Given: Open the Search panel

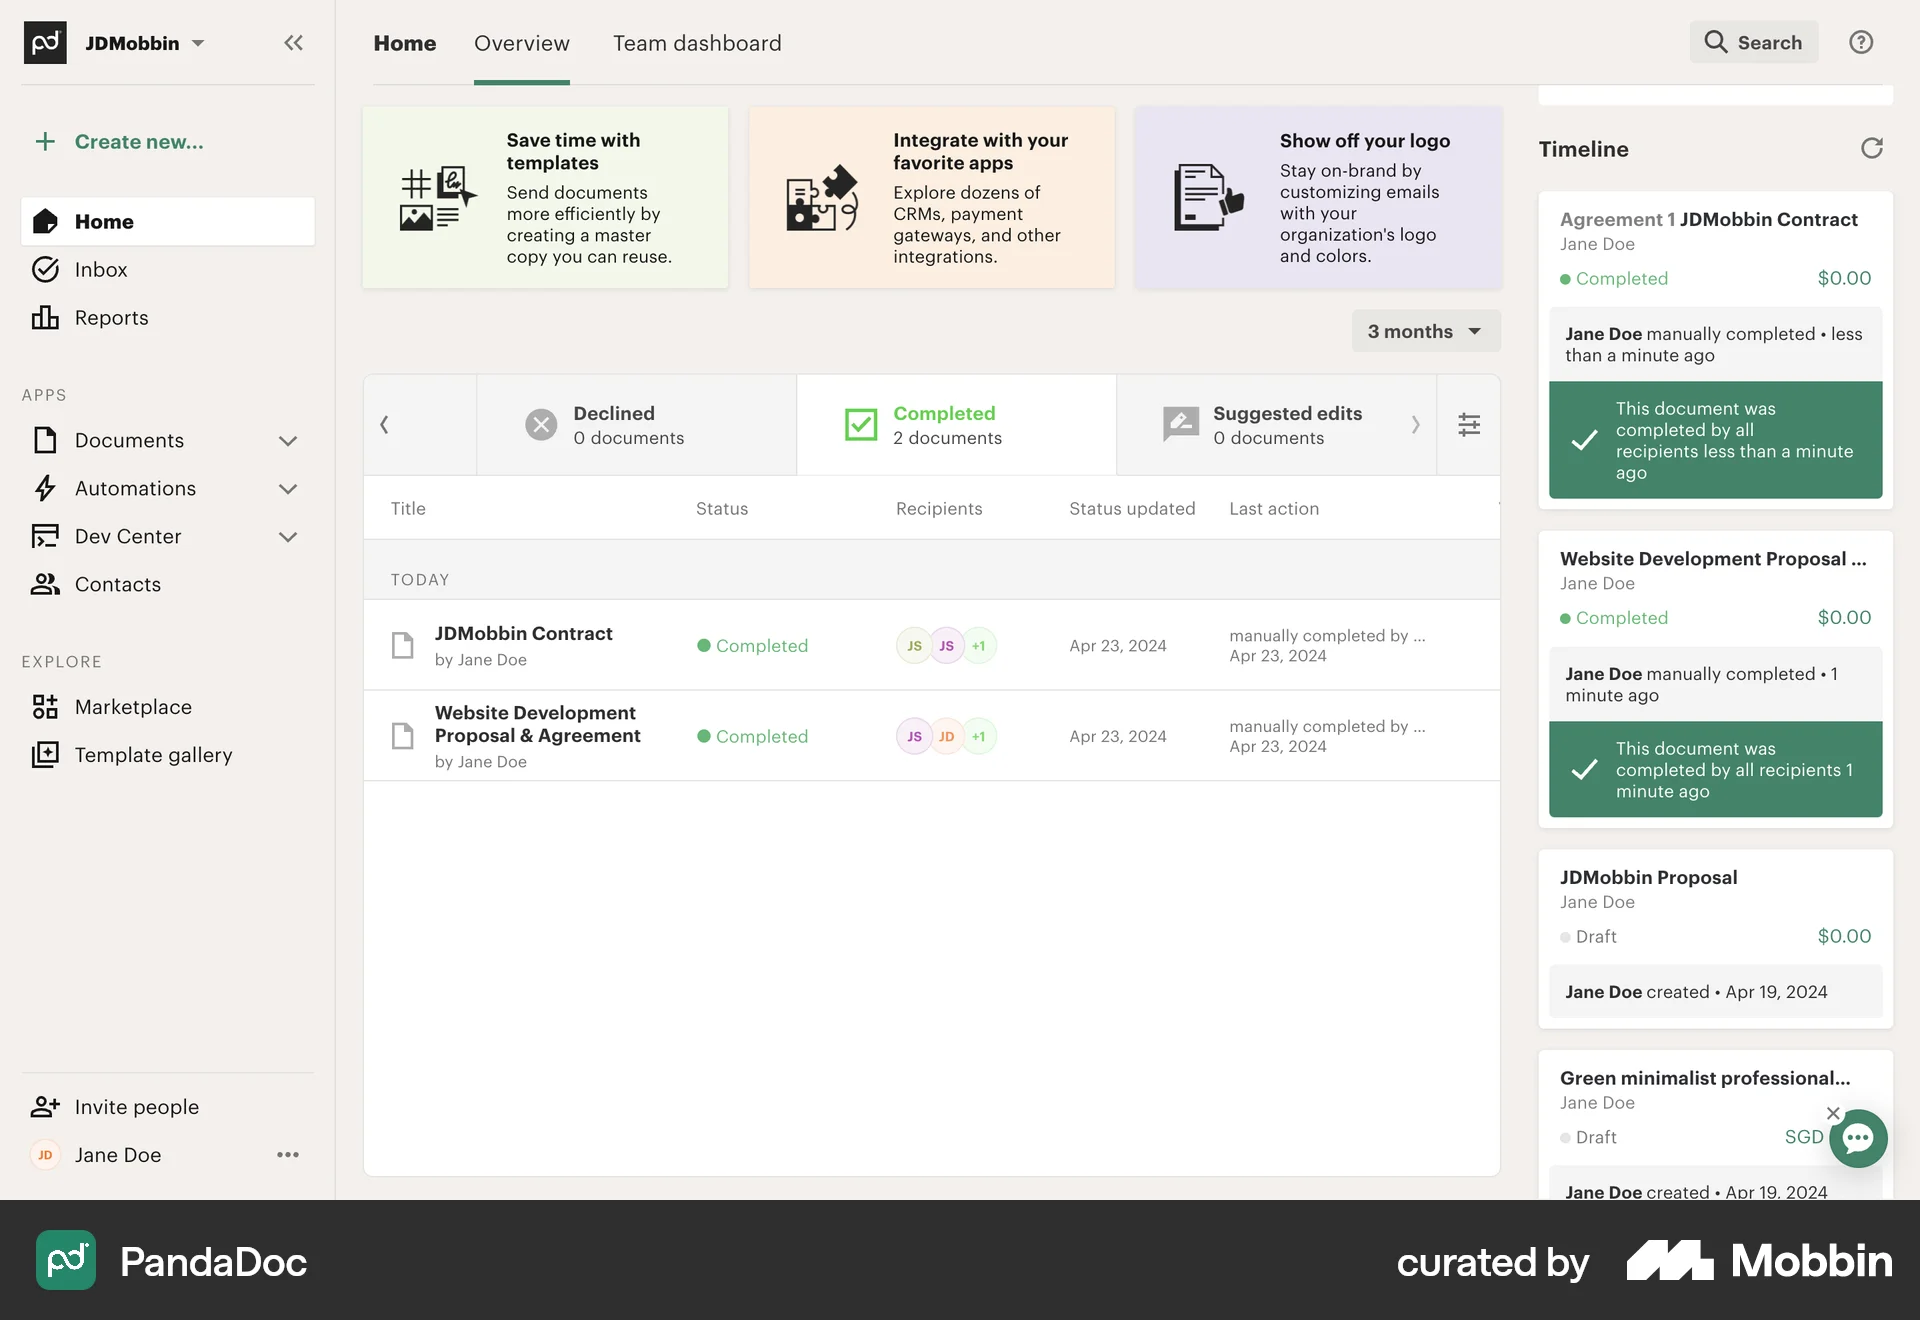Looking at the screenshot, I should pos(1753,42).
